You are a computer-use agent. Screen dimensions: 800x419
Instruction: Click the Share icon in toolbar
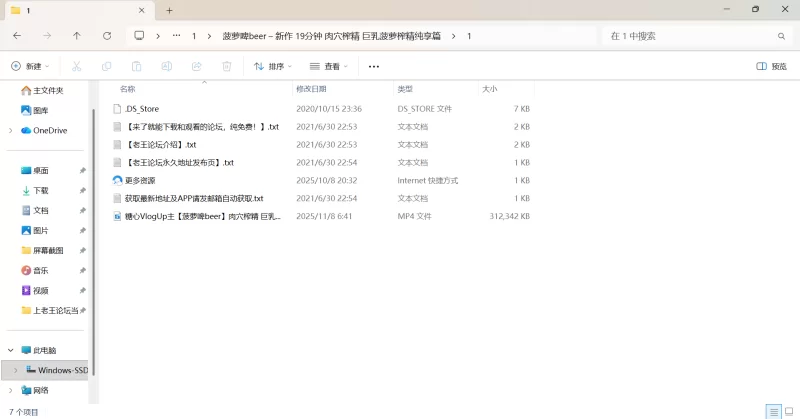pos(197,66)
